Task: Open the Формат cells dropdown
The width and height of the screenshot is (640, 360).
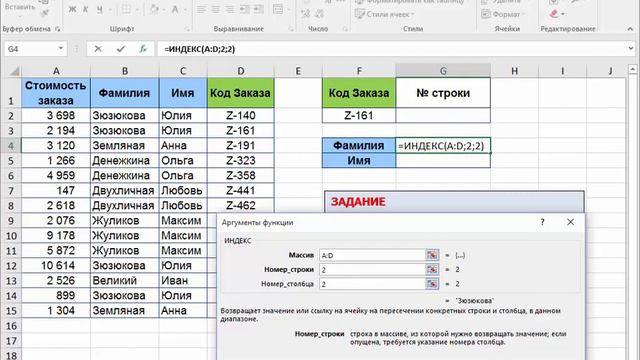Action: coord(503,14)
